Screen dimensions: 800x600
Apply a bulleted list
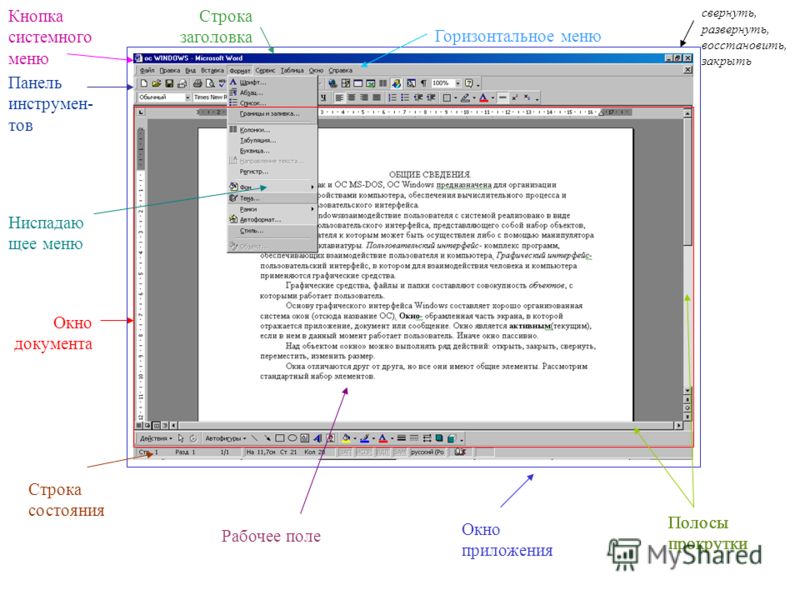pos(405,97)
